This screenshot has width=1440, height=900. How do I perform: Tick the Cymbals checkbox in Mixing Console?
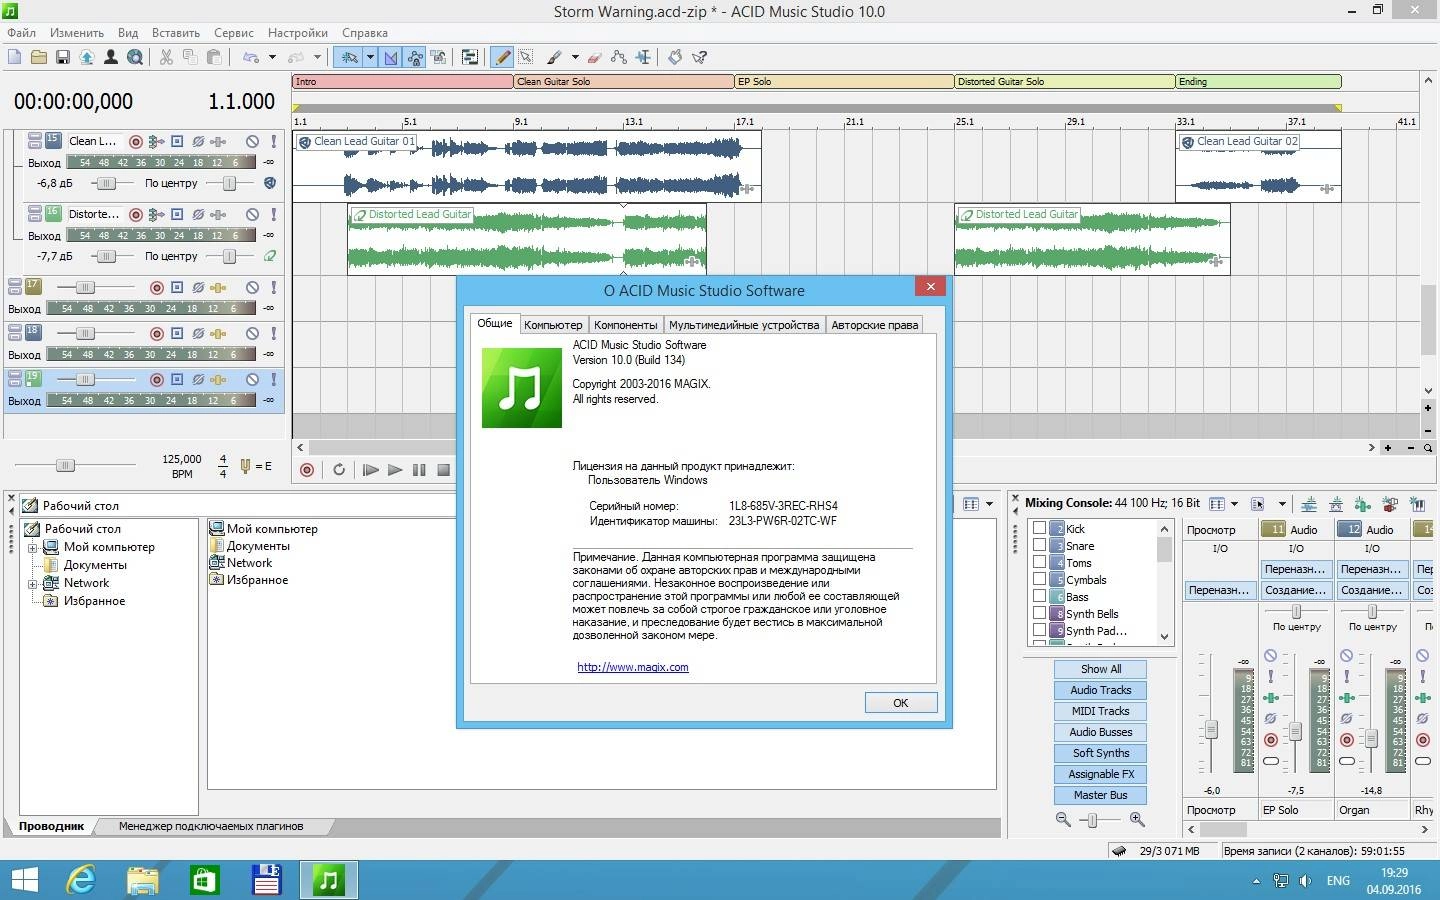click(1039, 579)
